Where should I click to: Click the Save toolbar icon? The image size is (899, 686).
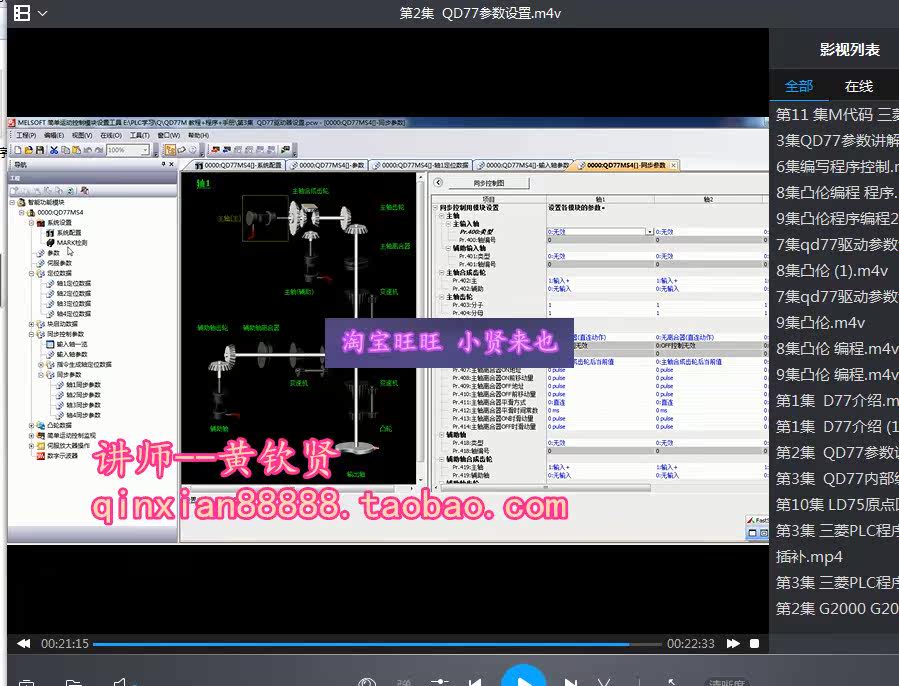click(x=40, y=150)
